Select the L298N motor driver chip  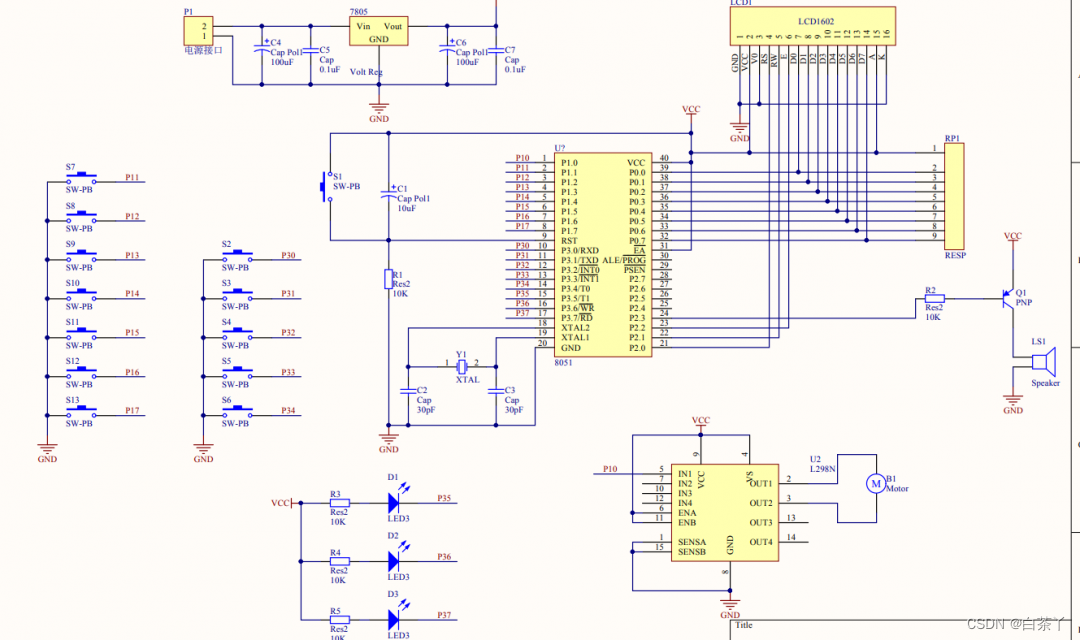[x=725, y=512]
